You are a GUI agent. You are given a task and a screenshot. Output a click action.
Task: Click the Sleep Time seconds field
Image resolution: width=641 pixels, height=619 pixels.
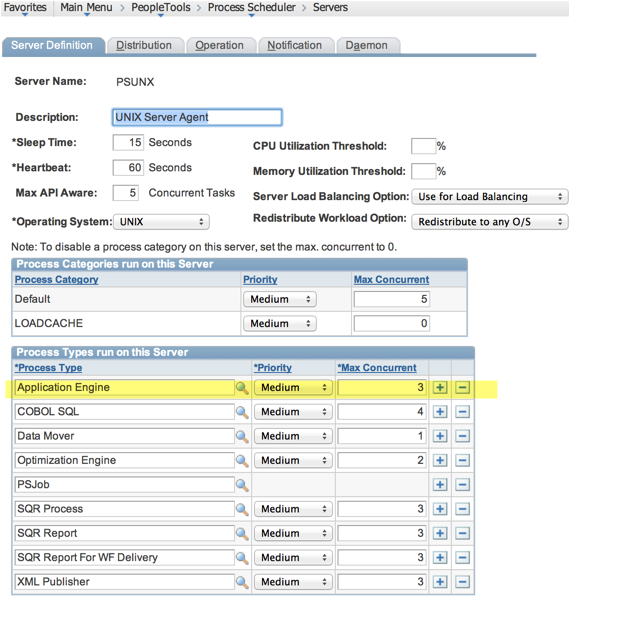(128, 143)
